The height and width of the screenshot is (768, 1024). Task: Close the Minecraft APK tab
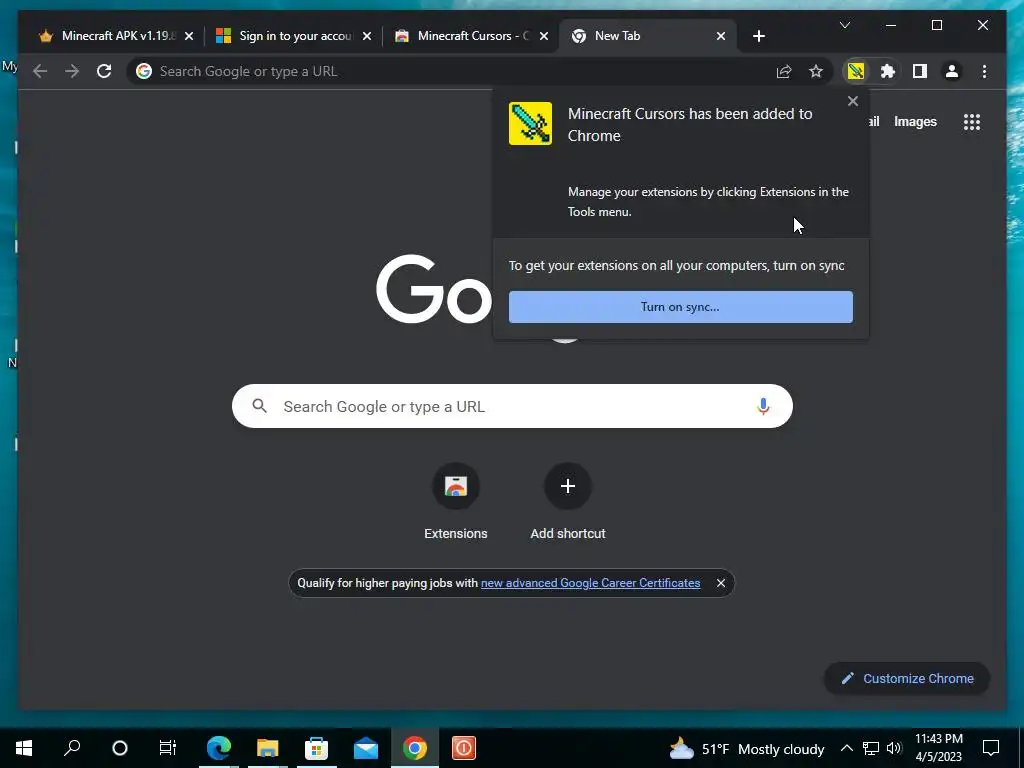tap(189, 36)
